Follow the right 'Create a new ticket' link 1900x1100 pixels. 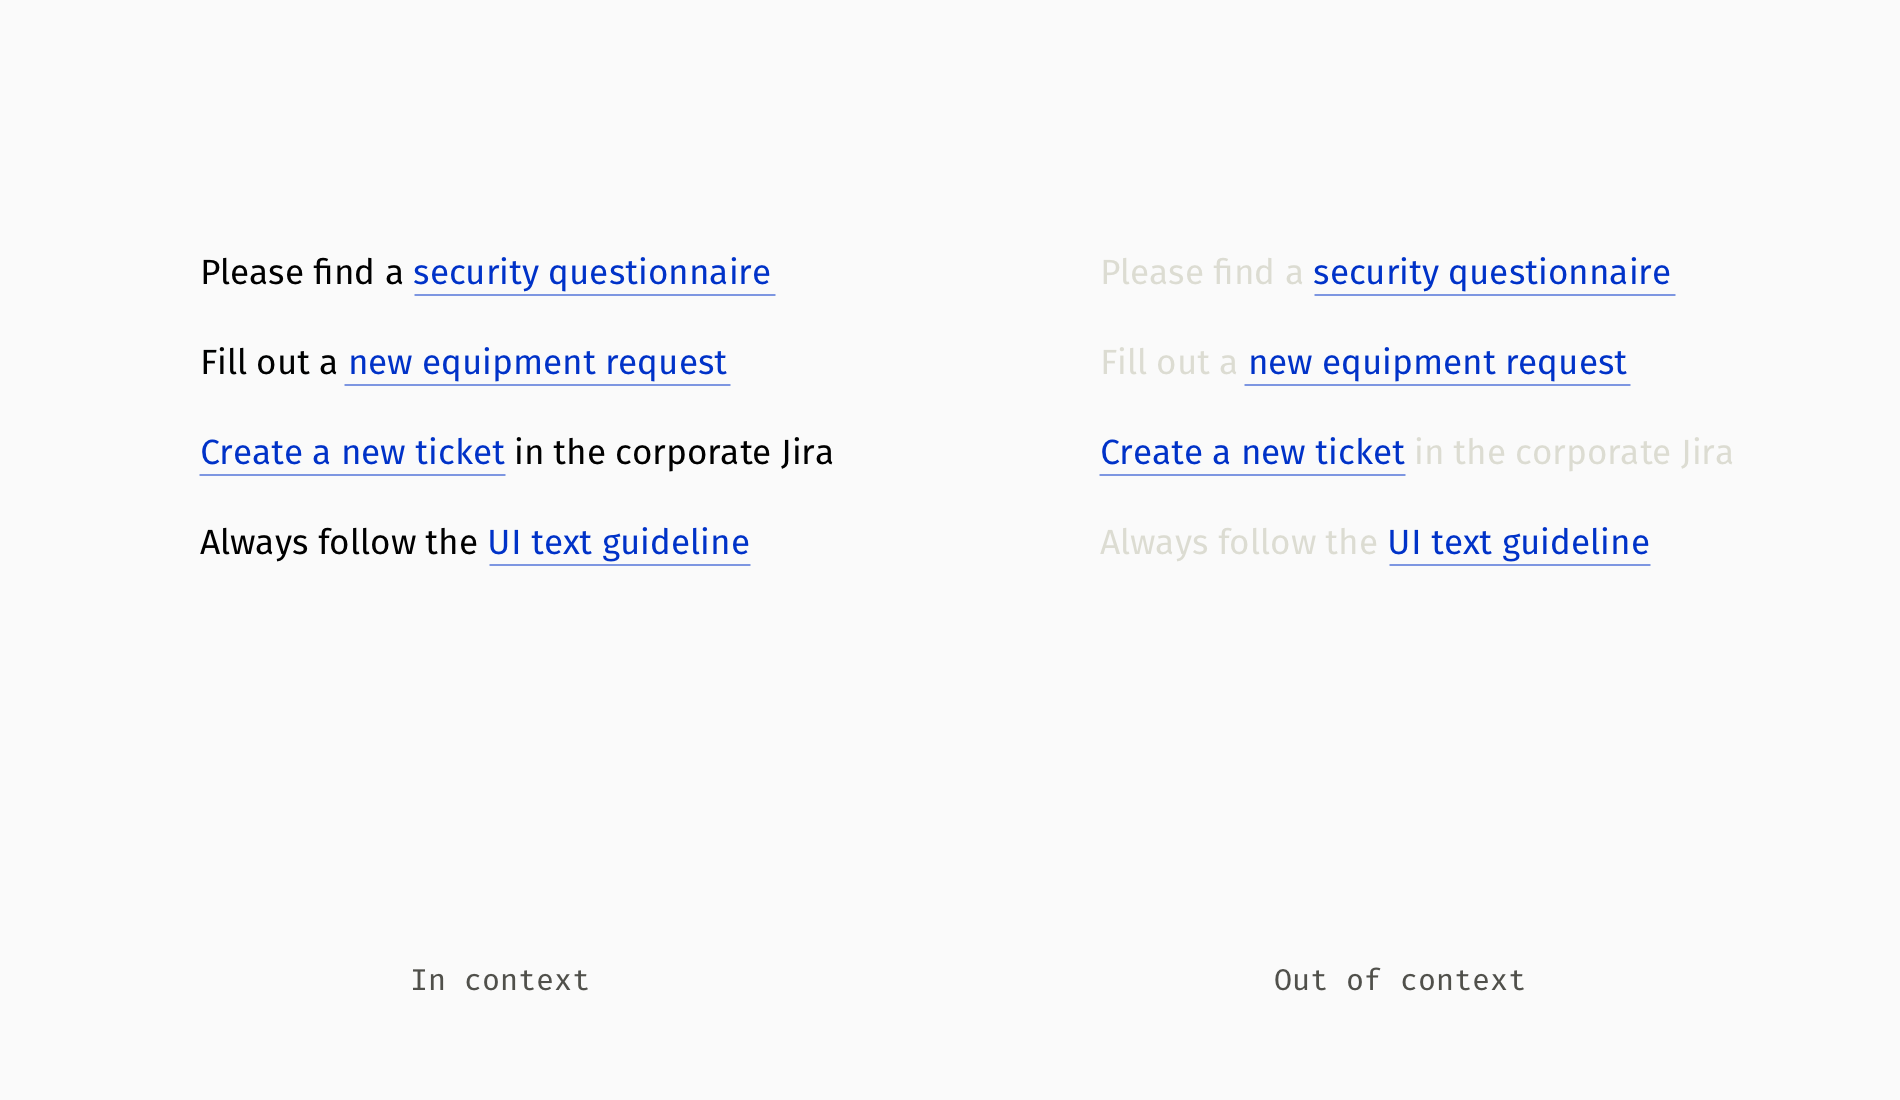pyautogui.click(x=1252, y=453)
